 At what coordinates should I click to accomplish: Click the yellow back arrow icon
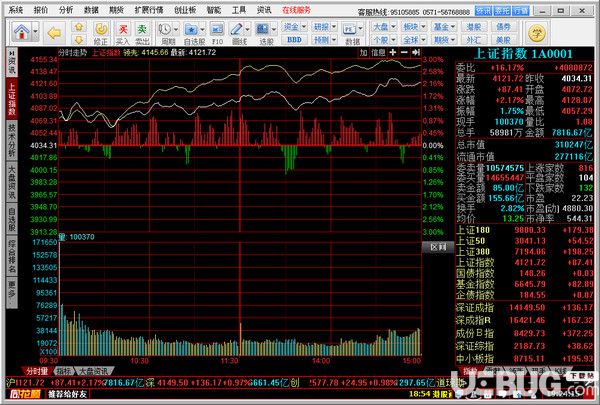pos(54,33)
